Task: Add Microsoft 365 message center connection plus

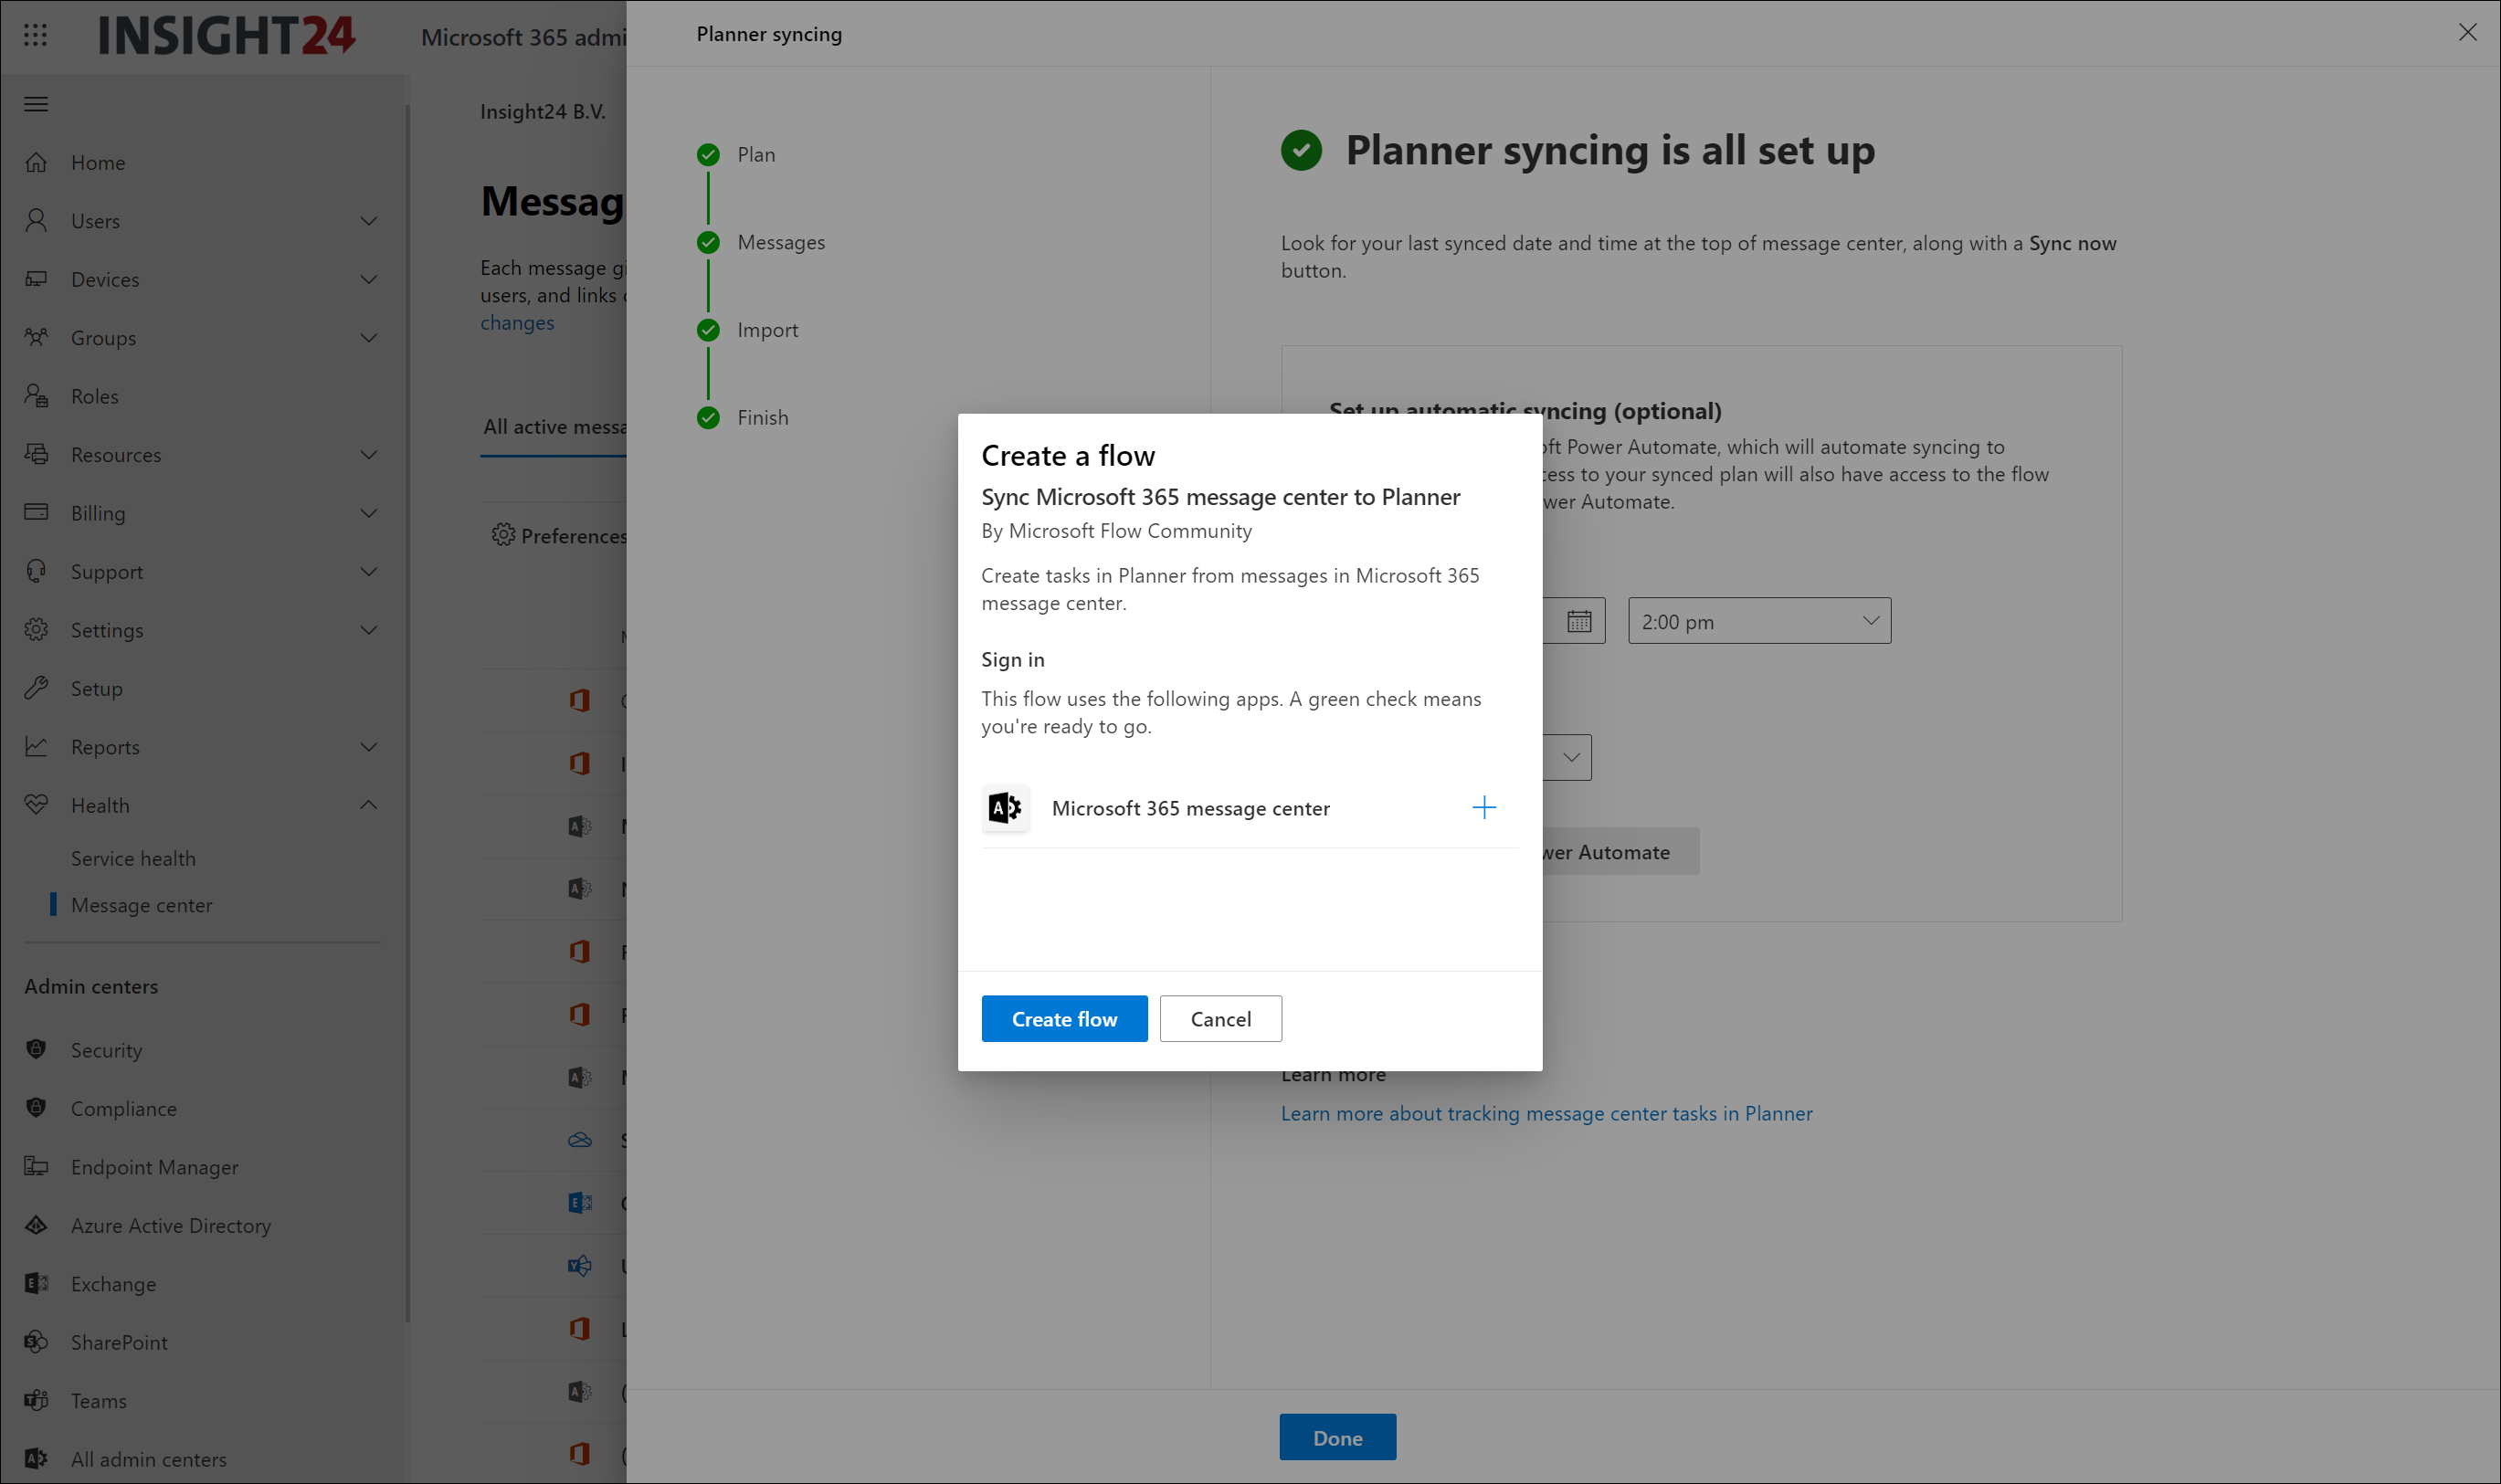Action: tap(1484, 807)
